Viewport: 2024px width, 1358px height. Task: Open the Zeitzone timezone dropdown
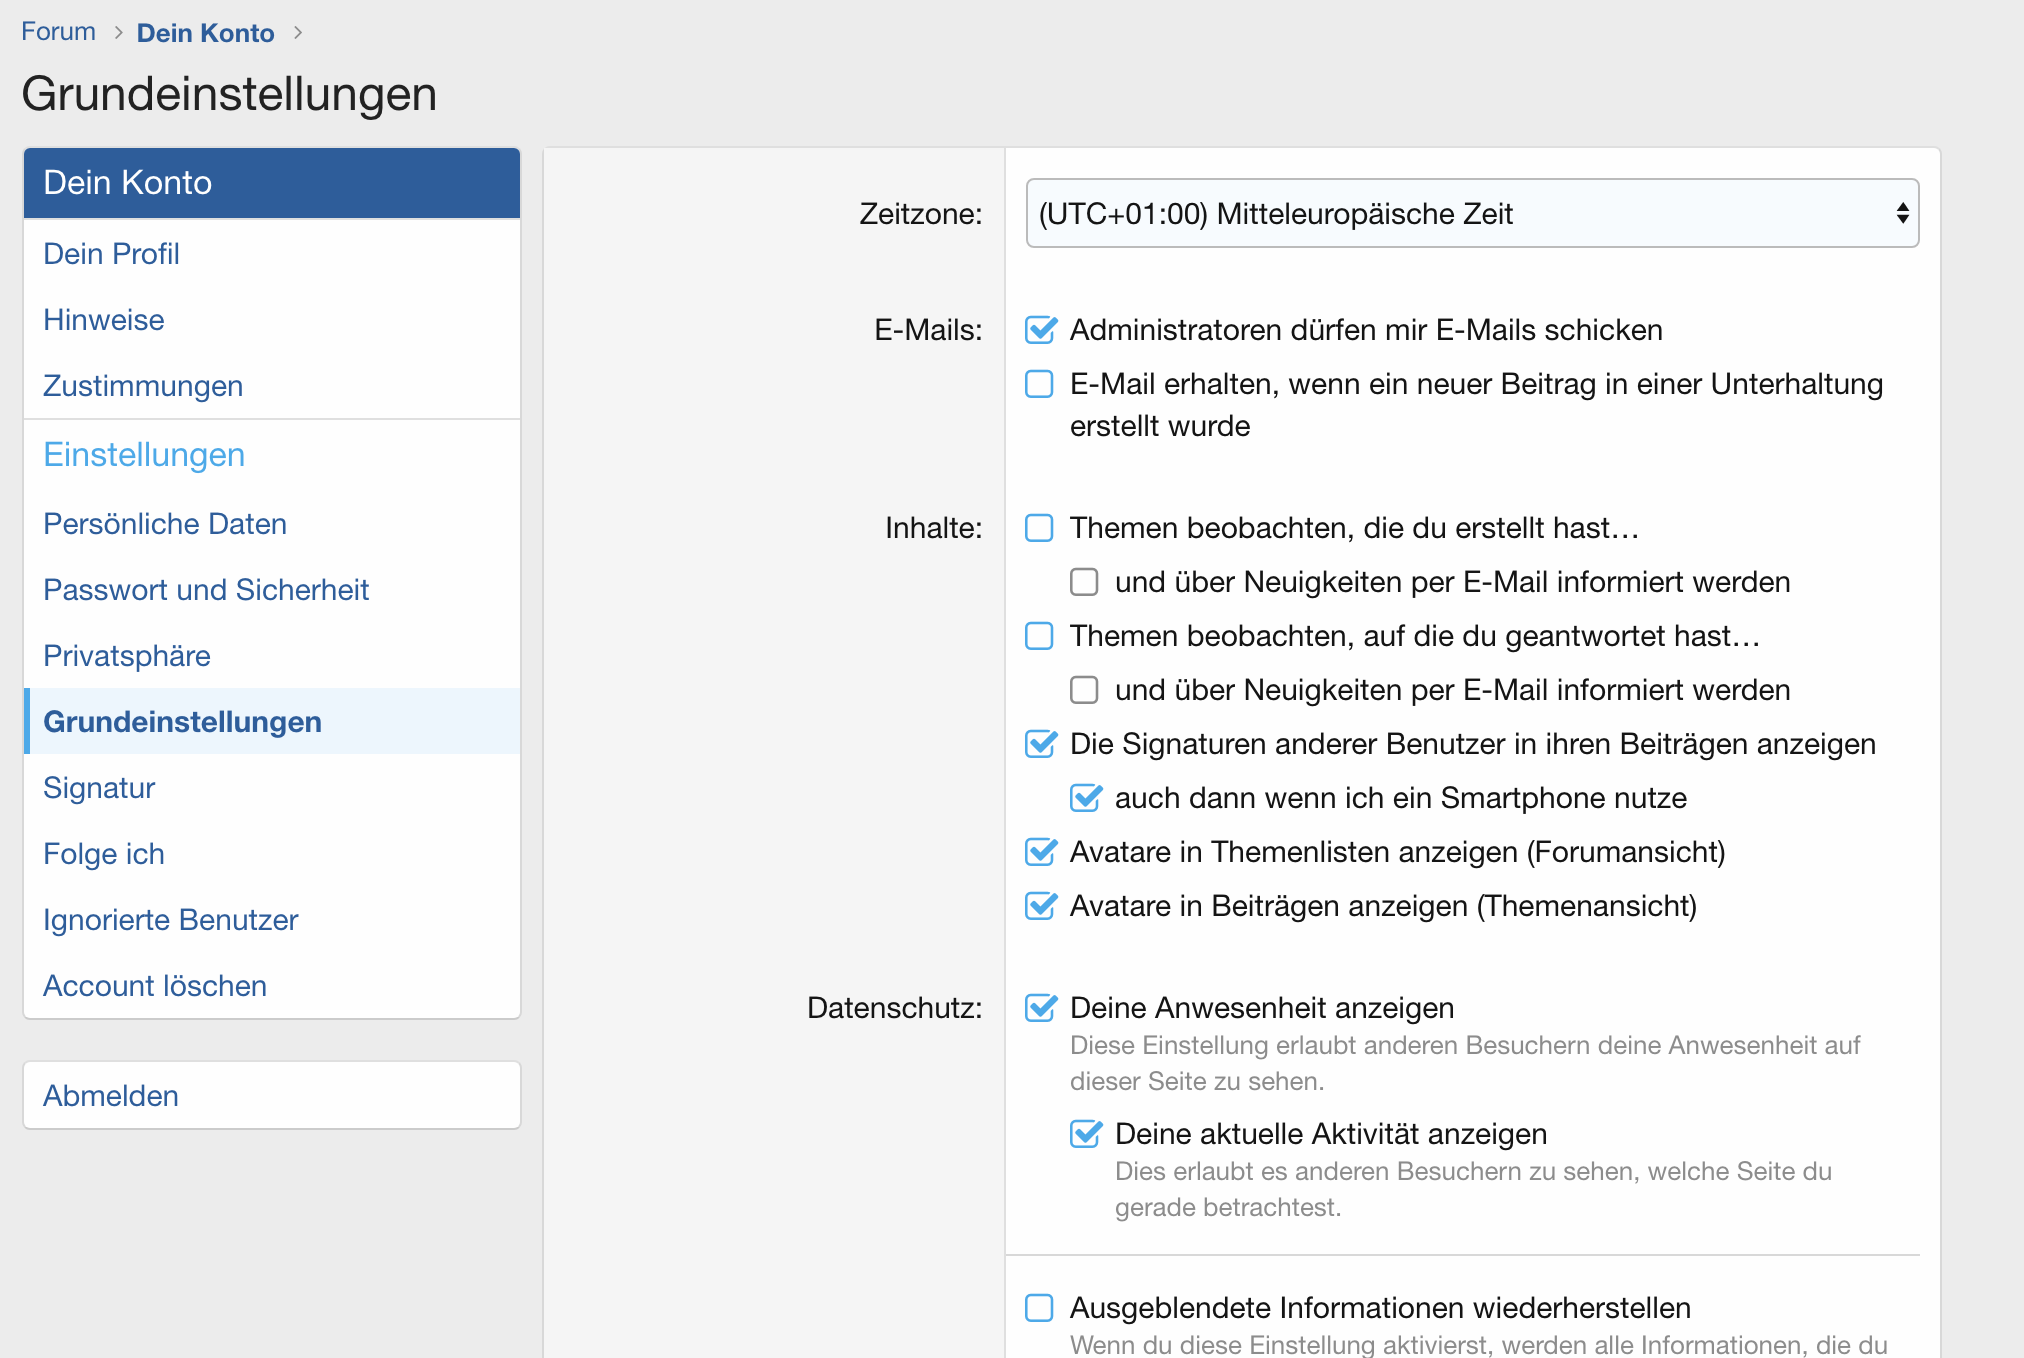click(x=1471, y=213)
